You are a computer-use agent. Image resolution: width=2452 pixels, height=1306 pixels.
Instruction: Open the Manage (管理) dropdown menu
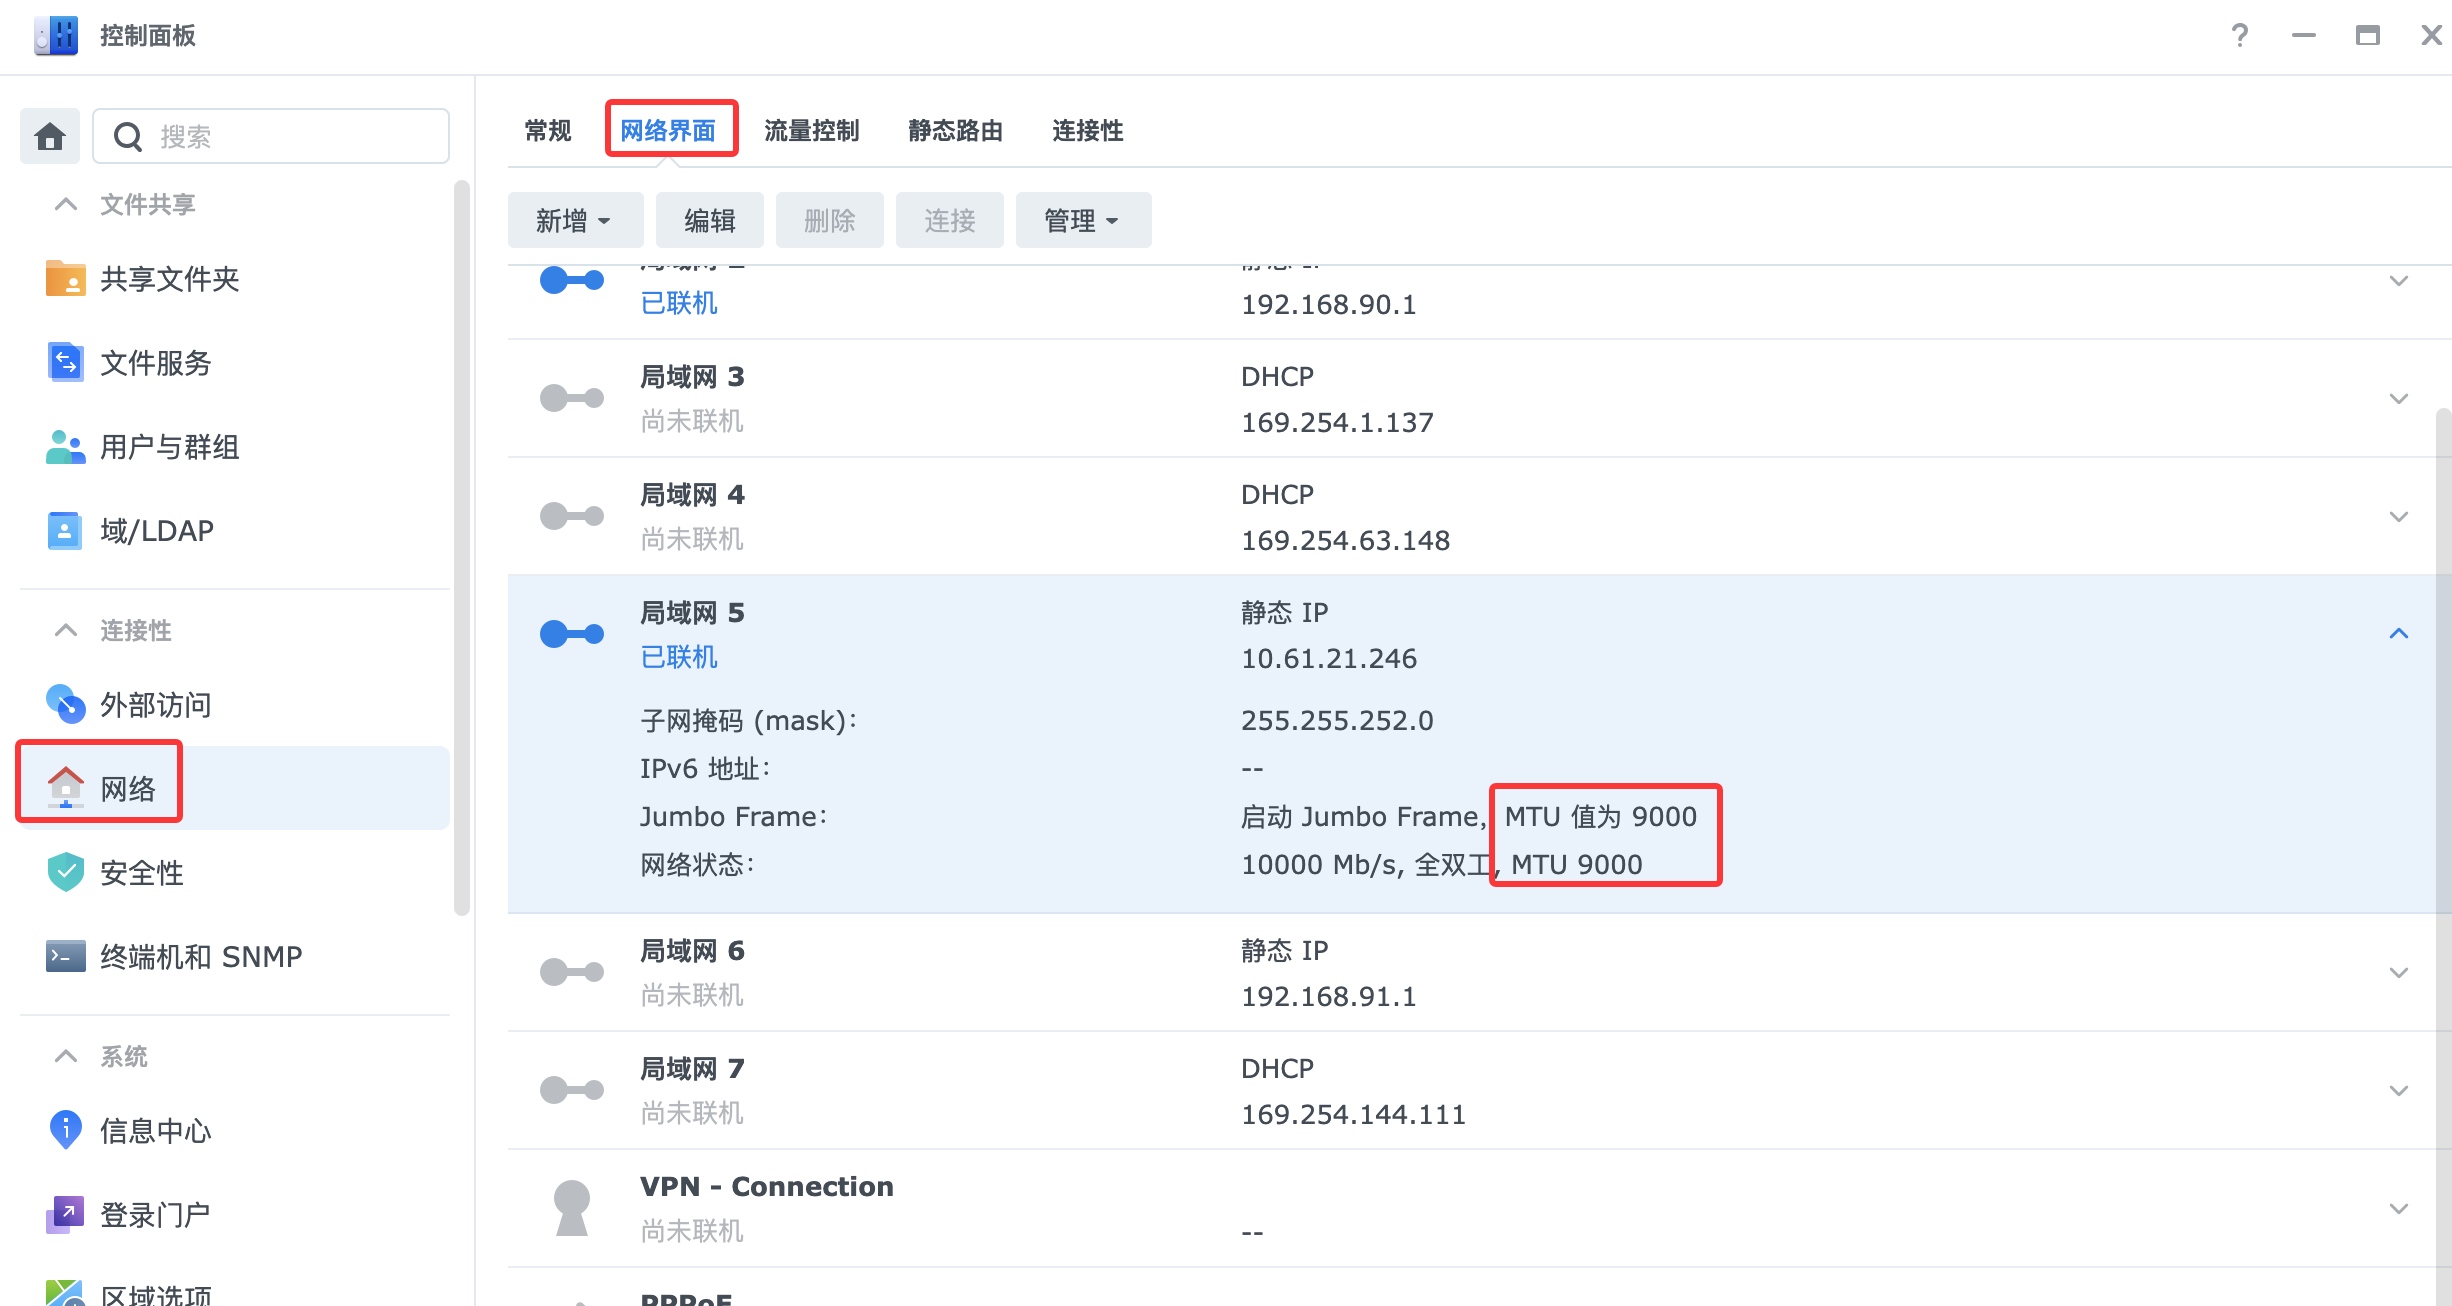[1082, 221]
